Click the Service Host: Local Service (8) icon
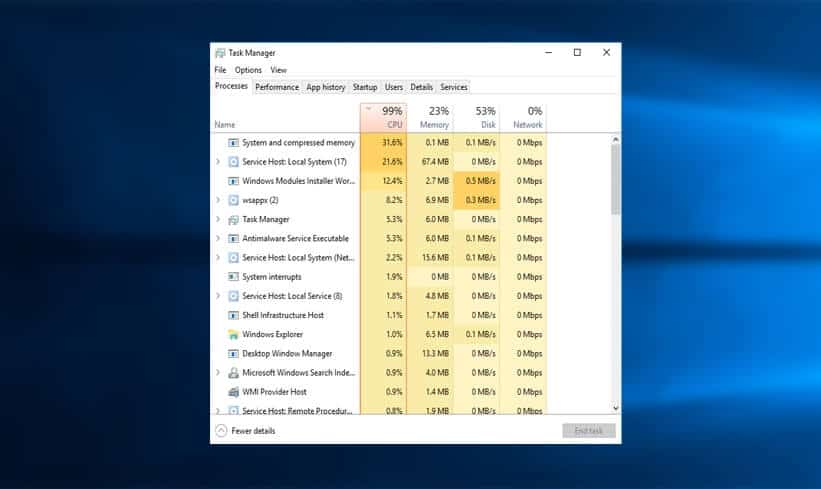This screenshot has height=489, width=821. click(x=234, y=296)
